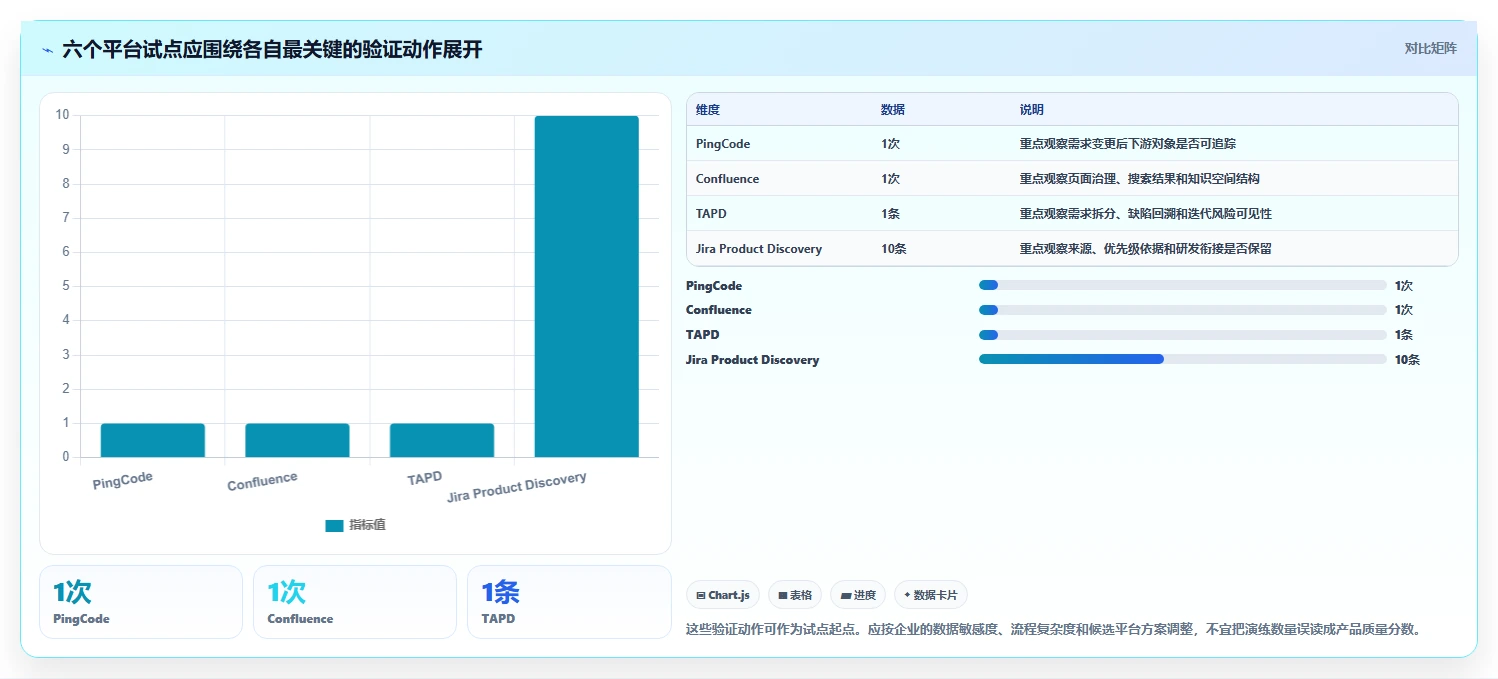Select the 表格 tag

796,595
